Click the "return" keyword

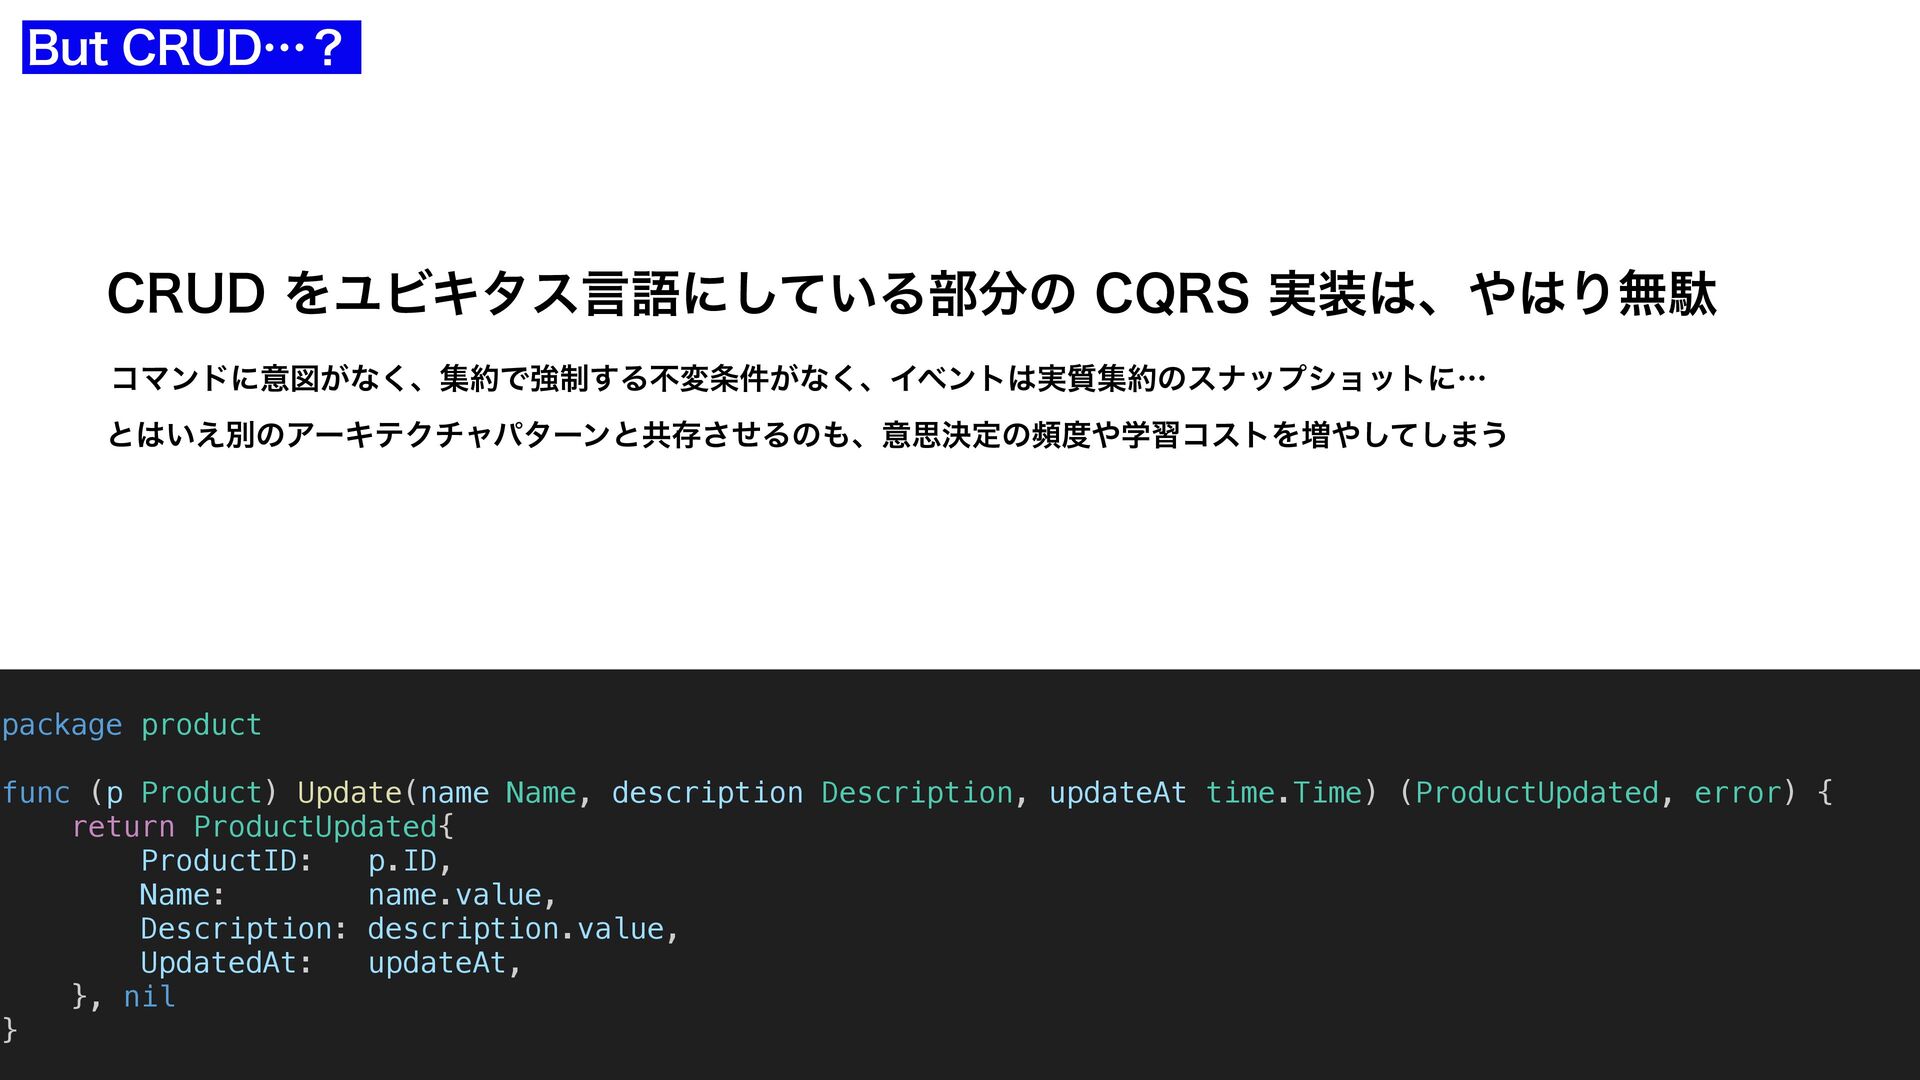pos(123,827)
